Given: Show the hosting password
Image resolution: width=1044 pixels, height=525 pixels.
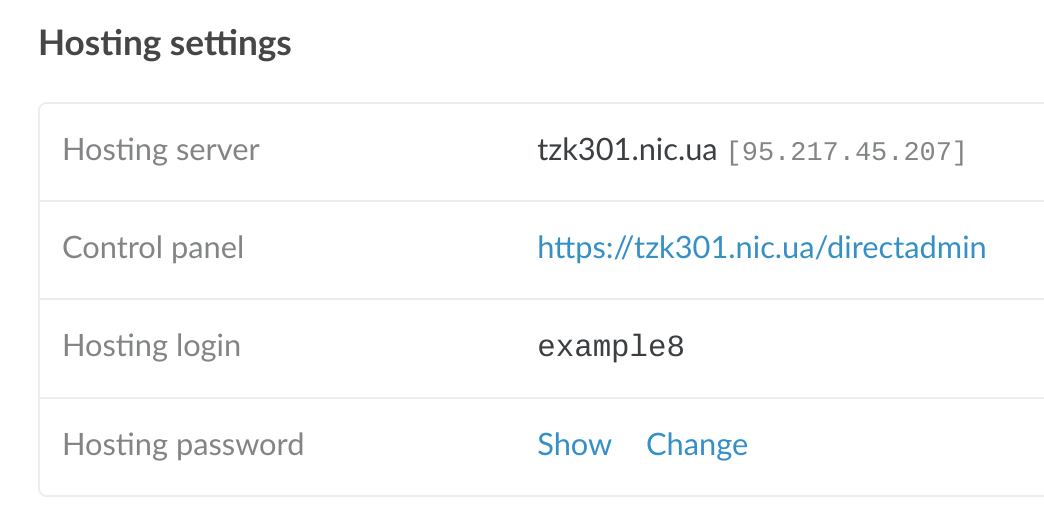Looking at the screenshot, I should (x=574, y=445).
